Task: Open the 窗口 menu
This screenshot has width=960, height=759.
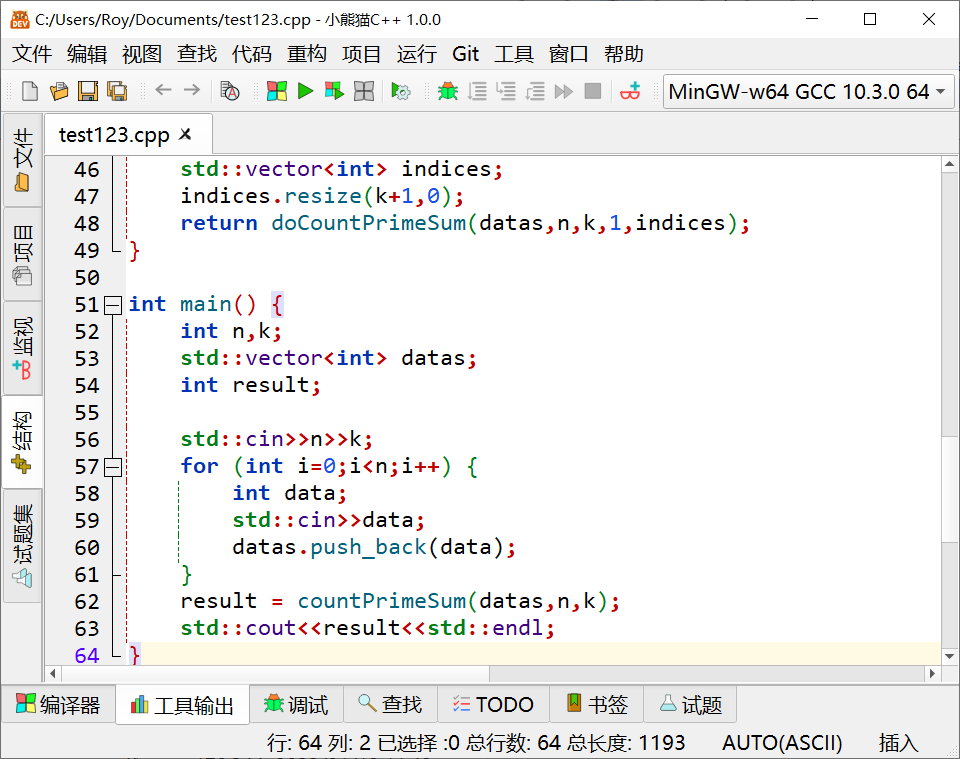Action: [x=568, y=54]
